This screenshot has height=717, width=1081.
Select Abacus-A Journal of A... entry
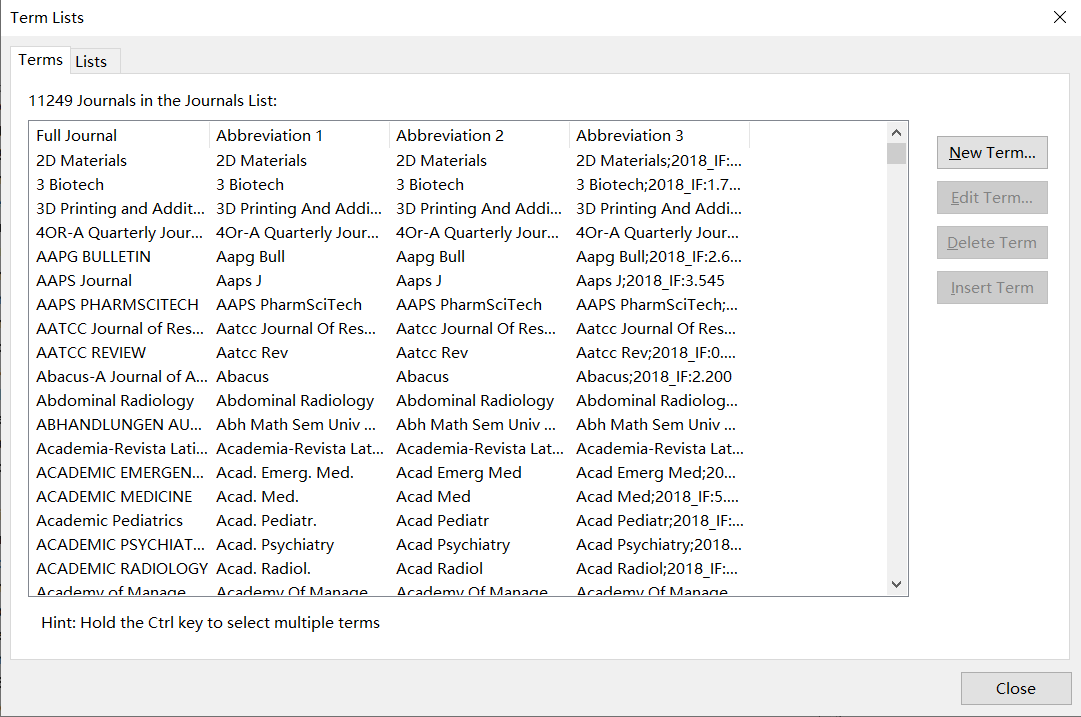click(121, 376)
